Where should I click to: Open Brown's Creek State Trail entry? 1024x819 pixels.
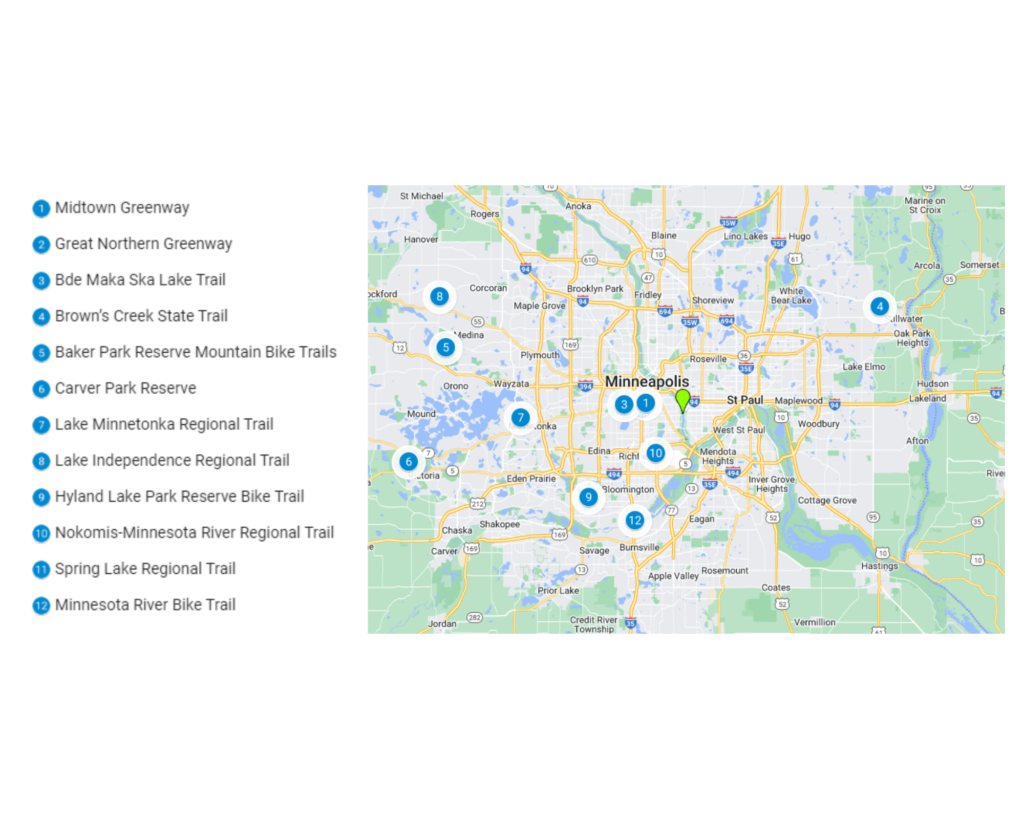(x=142, y=316)
